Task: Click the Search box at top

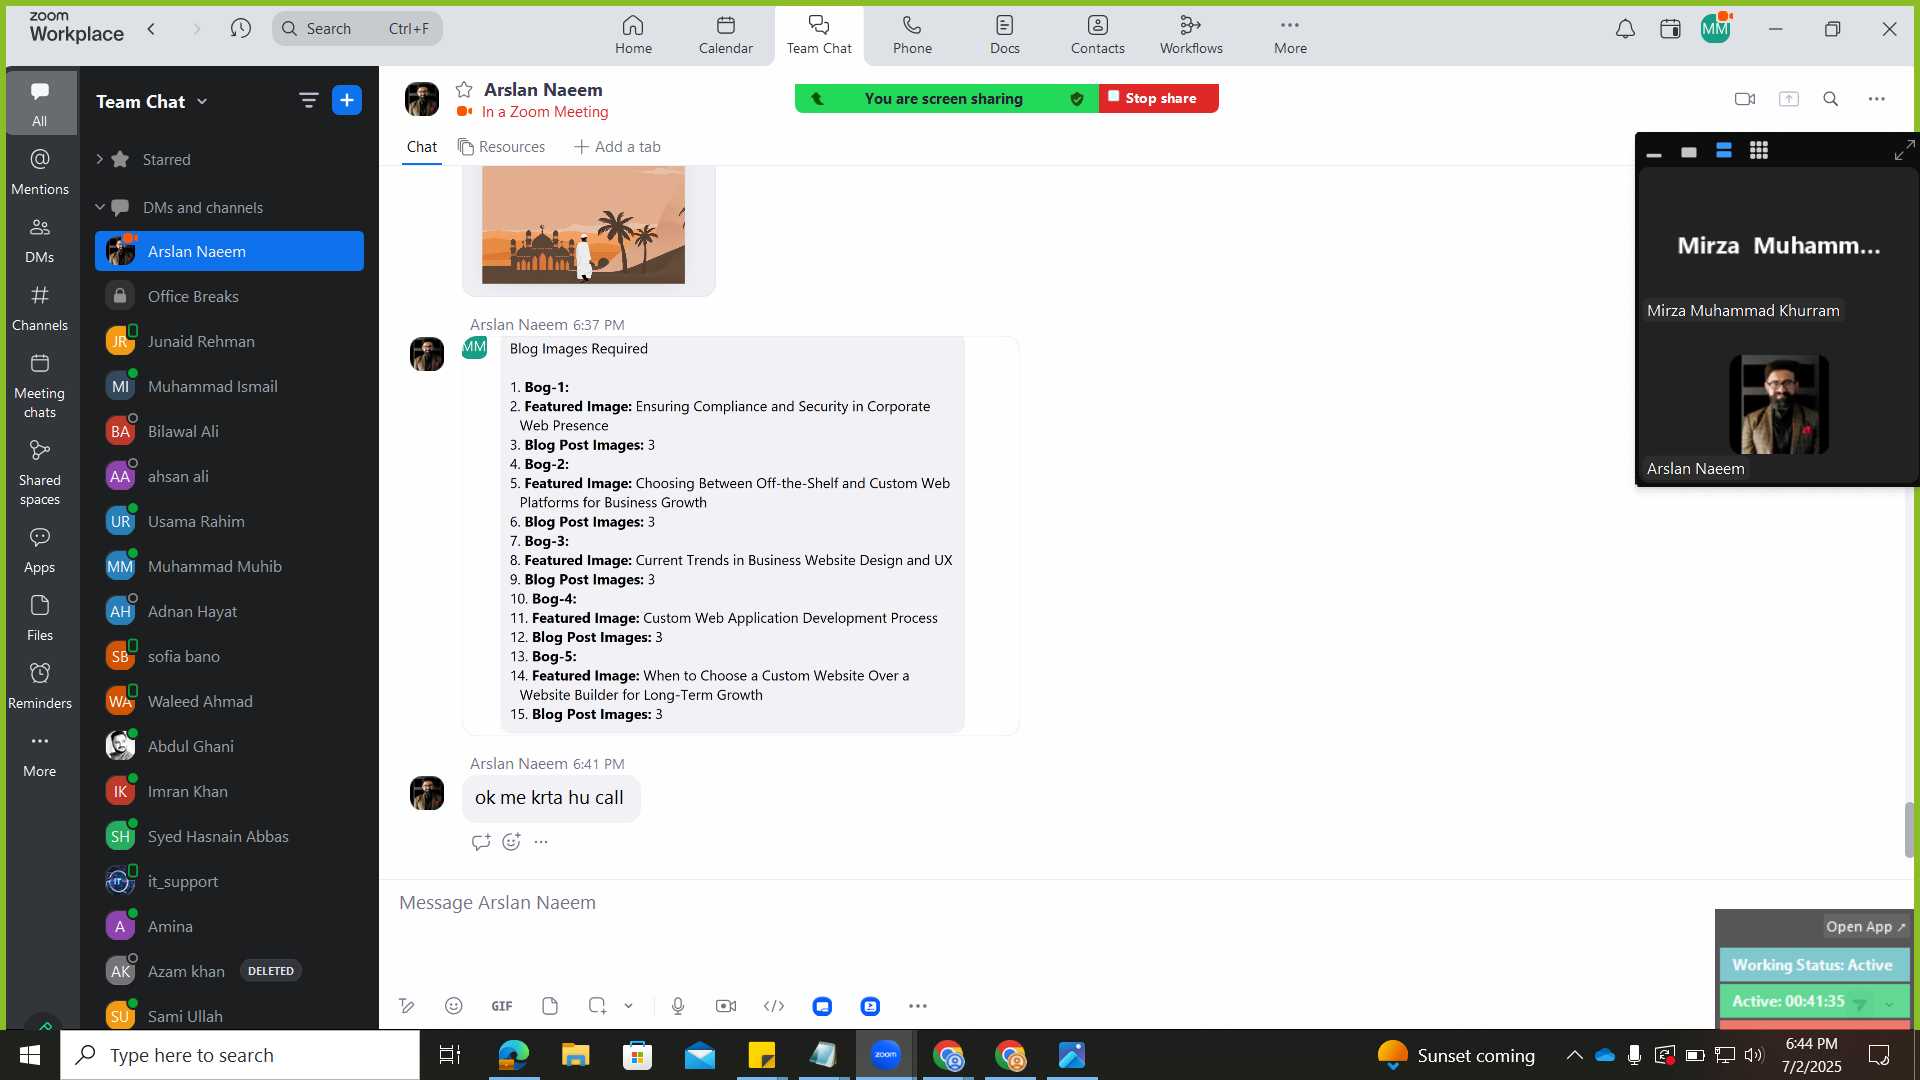Action: coord(357,29)
